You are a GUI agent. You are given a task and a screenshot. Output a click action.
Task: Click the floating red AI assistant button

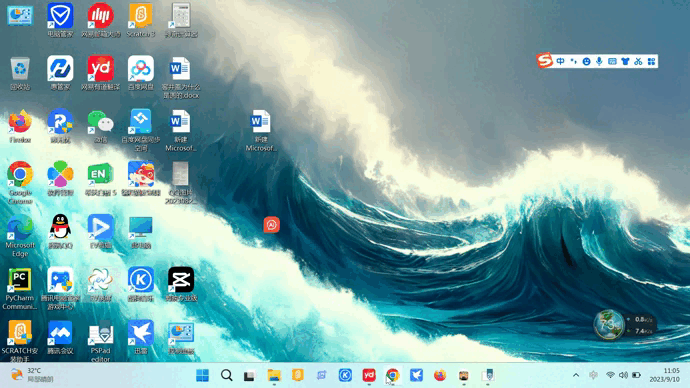(272, 225)
